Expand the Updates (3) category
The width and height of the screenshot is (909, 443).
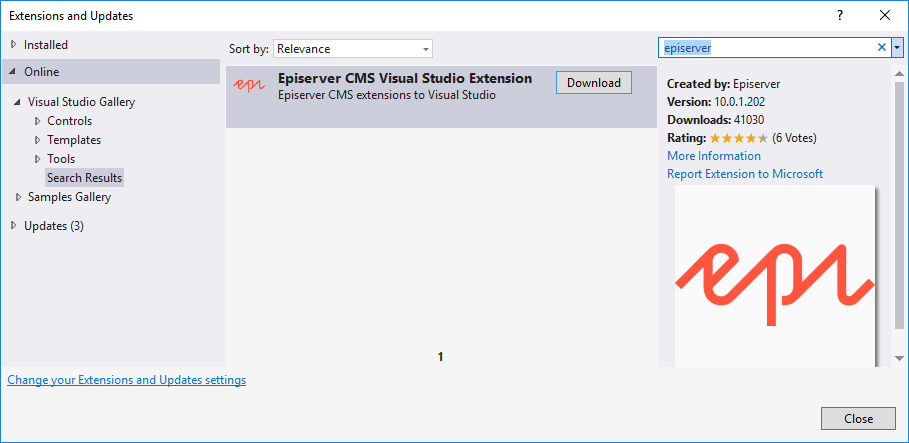click(x=13, y=226)
